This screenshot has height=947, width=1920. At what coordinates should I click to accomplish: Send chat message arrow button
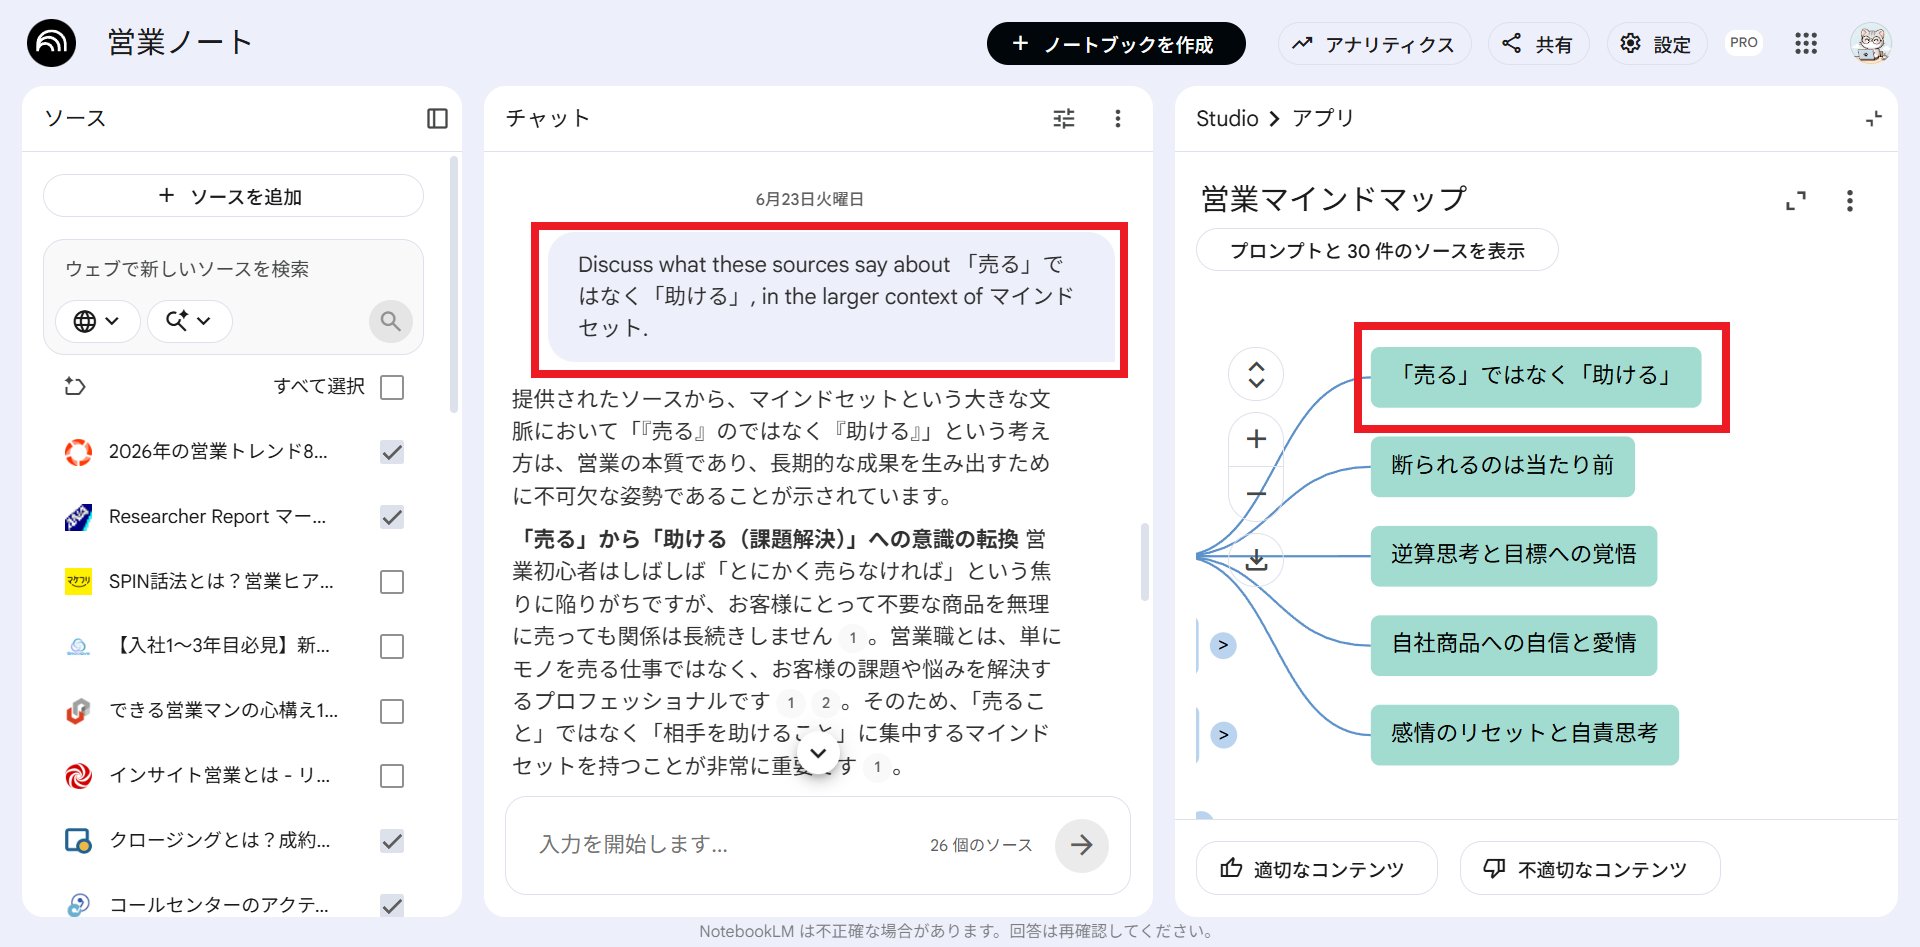1081,845
